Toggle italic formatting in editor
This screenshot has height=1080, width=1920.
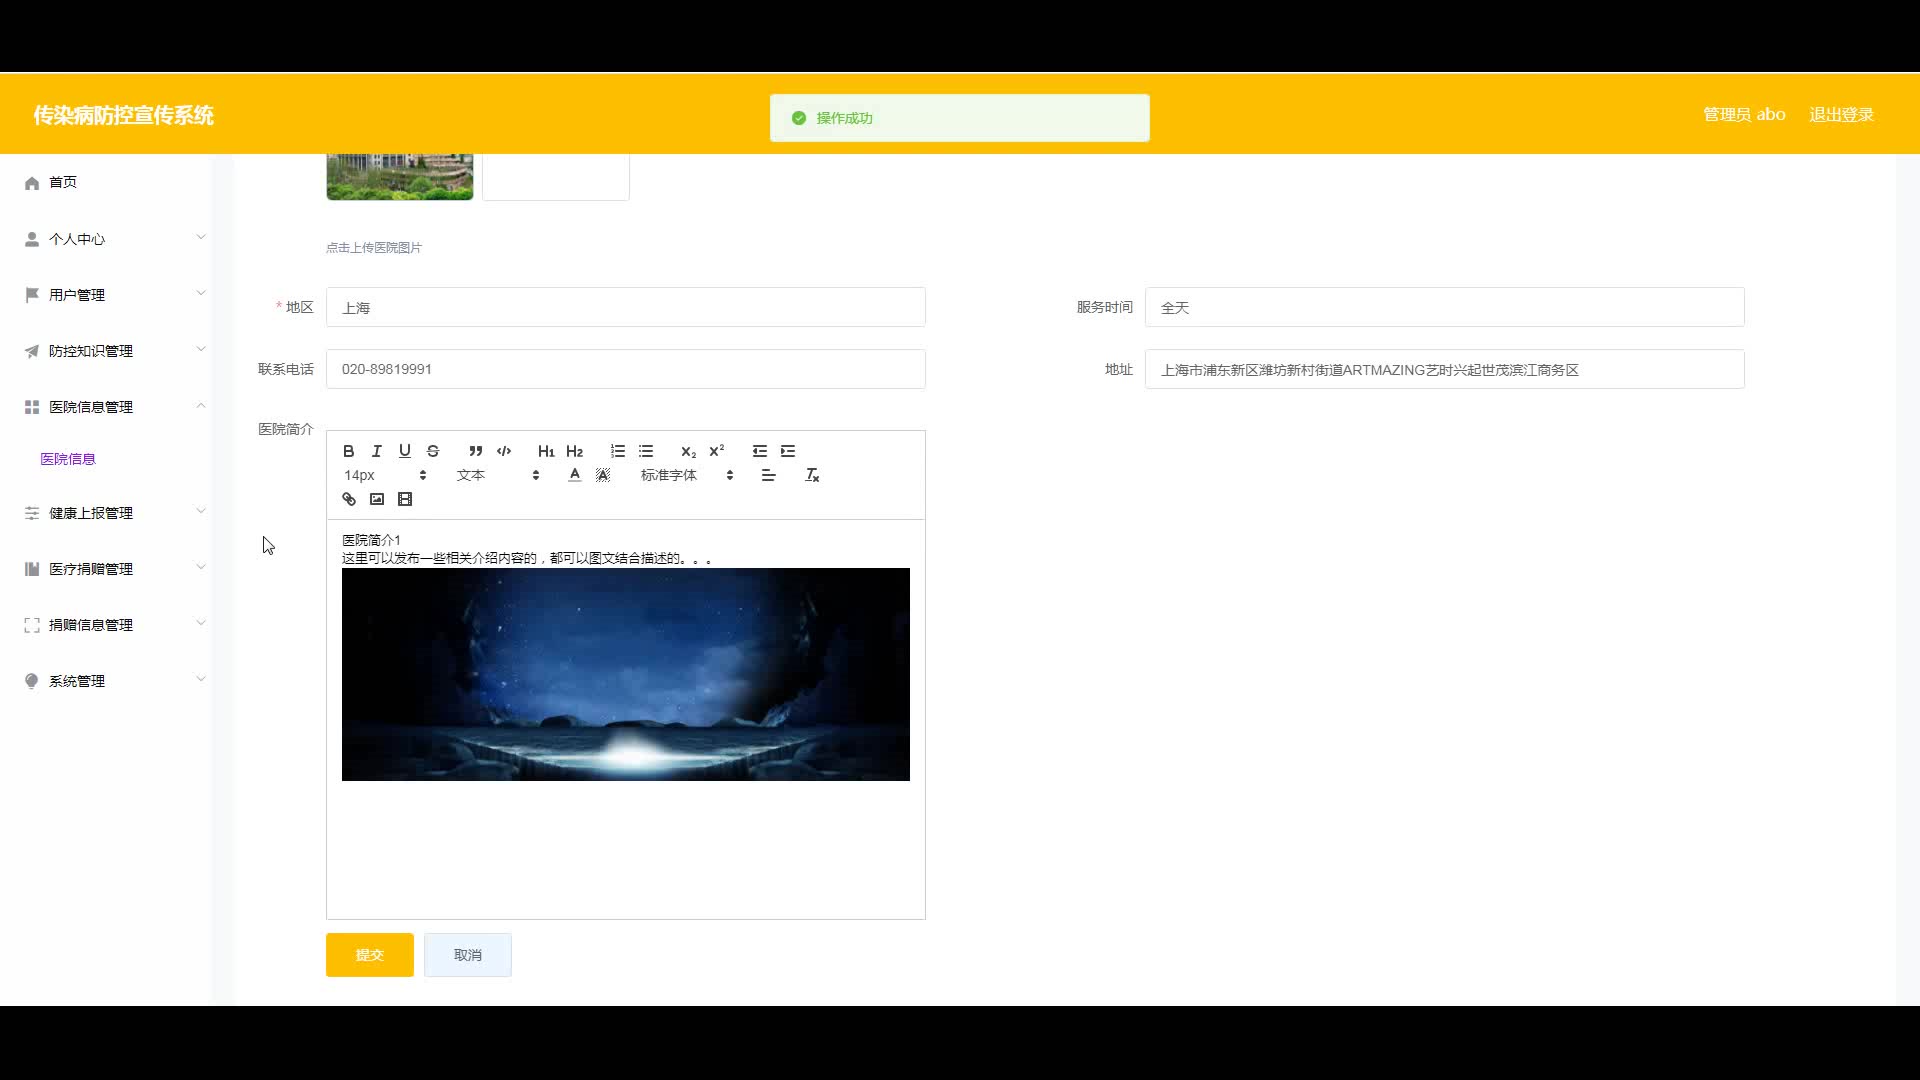click(x=377, y=451)
